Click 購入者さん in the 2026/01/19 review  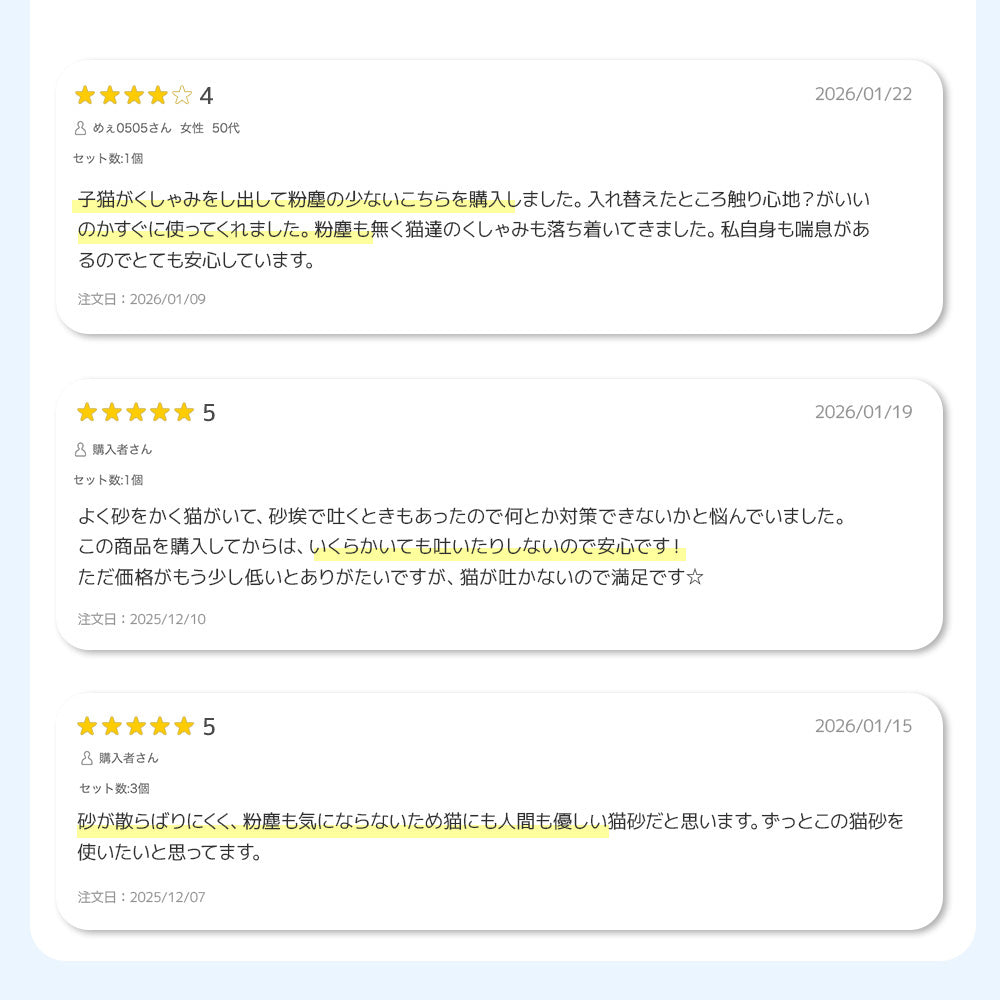coord(122,449)
